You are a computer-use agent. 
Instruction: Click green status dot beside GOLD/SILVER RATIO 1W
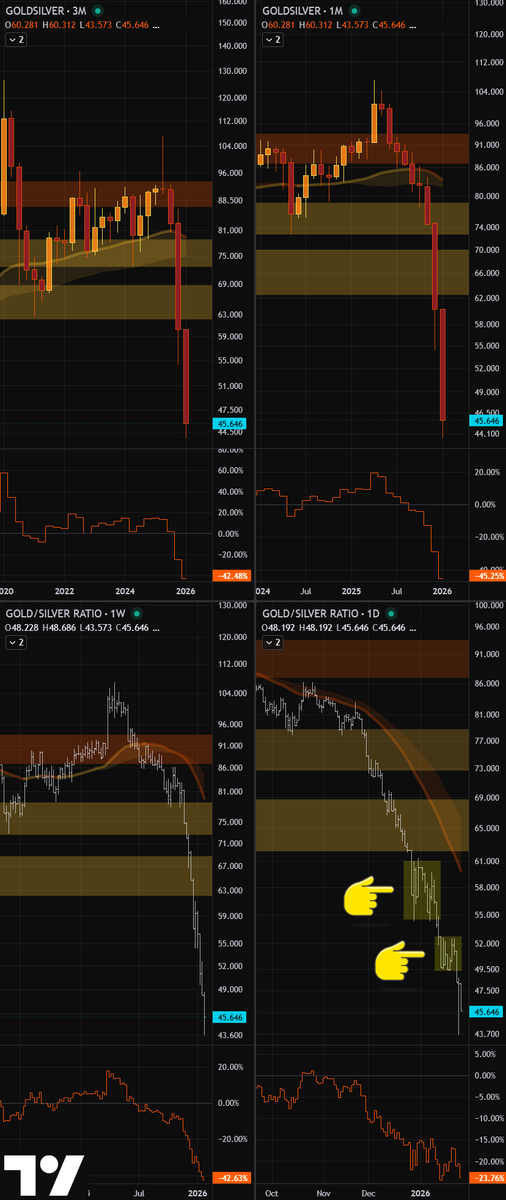point(135,613)
